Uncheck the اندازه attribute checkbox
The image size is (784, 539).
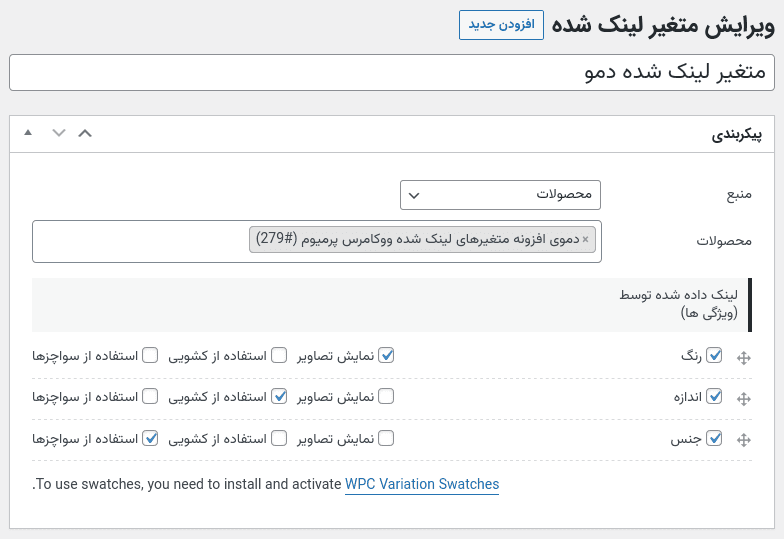pyautogui.click(x=714, y=396)
